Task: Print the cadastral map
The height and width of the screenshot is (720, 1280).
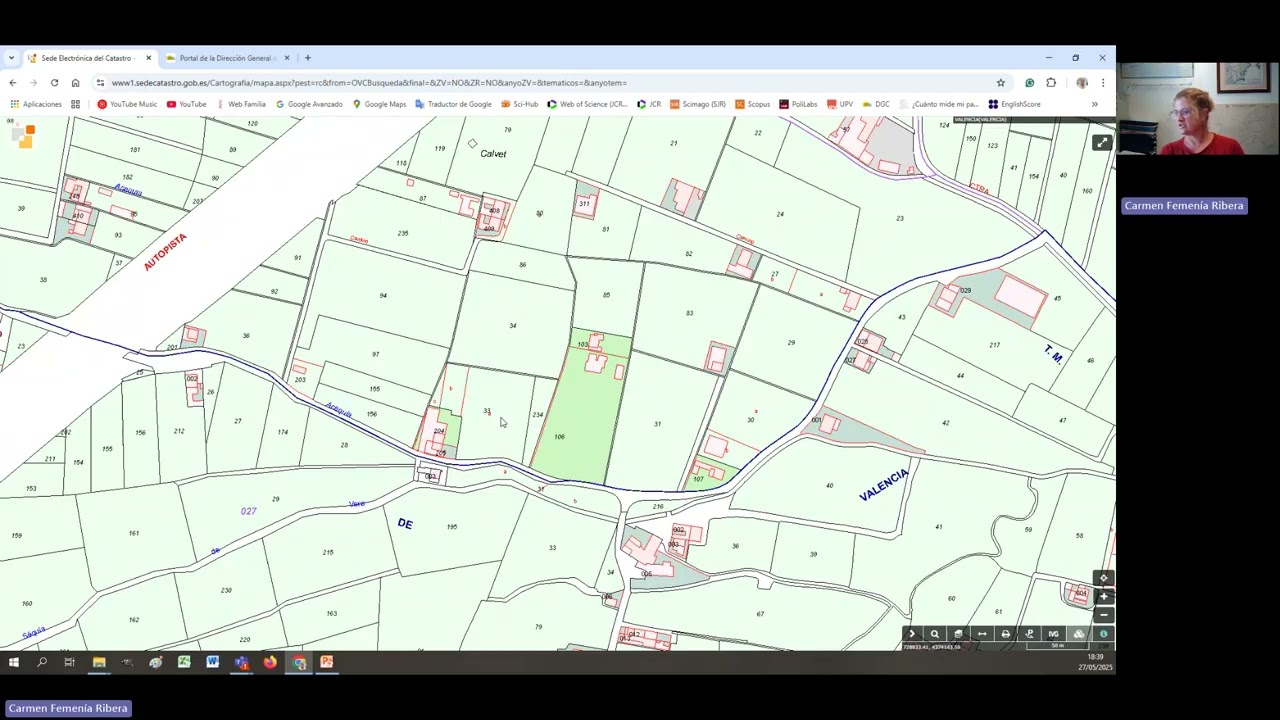Action: pos(1006,634)
